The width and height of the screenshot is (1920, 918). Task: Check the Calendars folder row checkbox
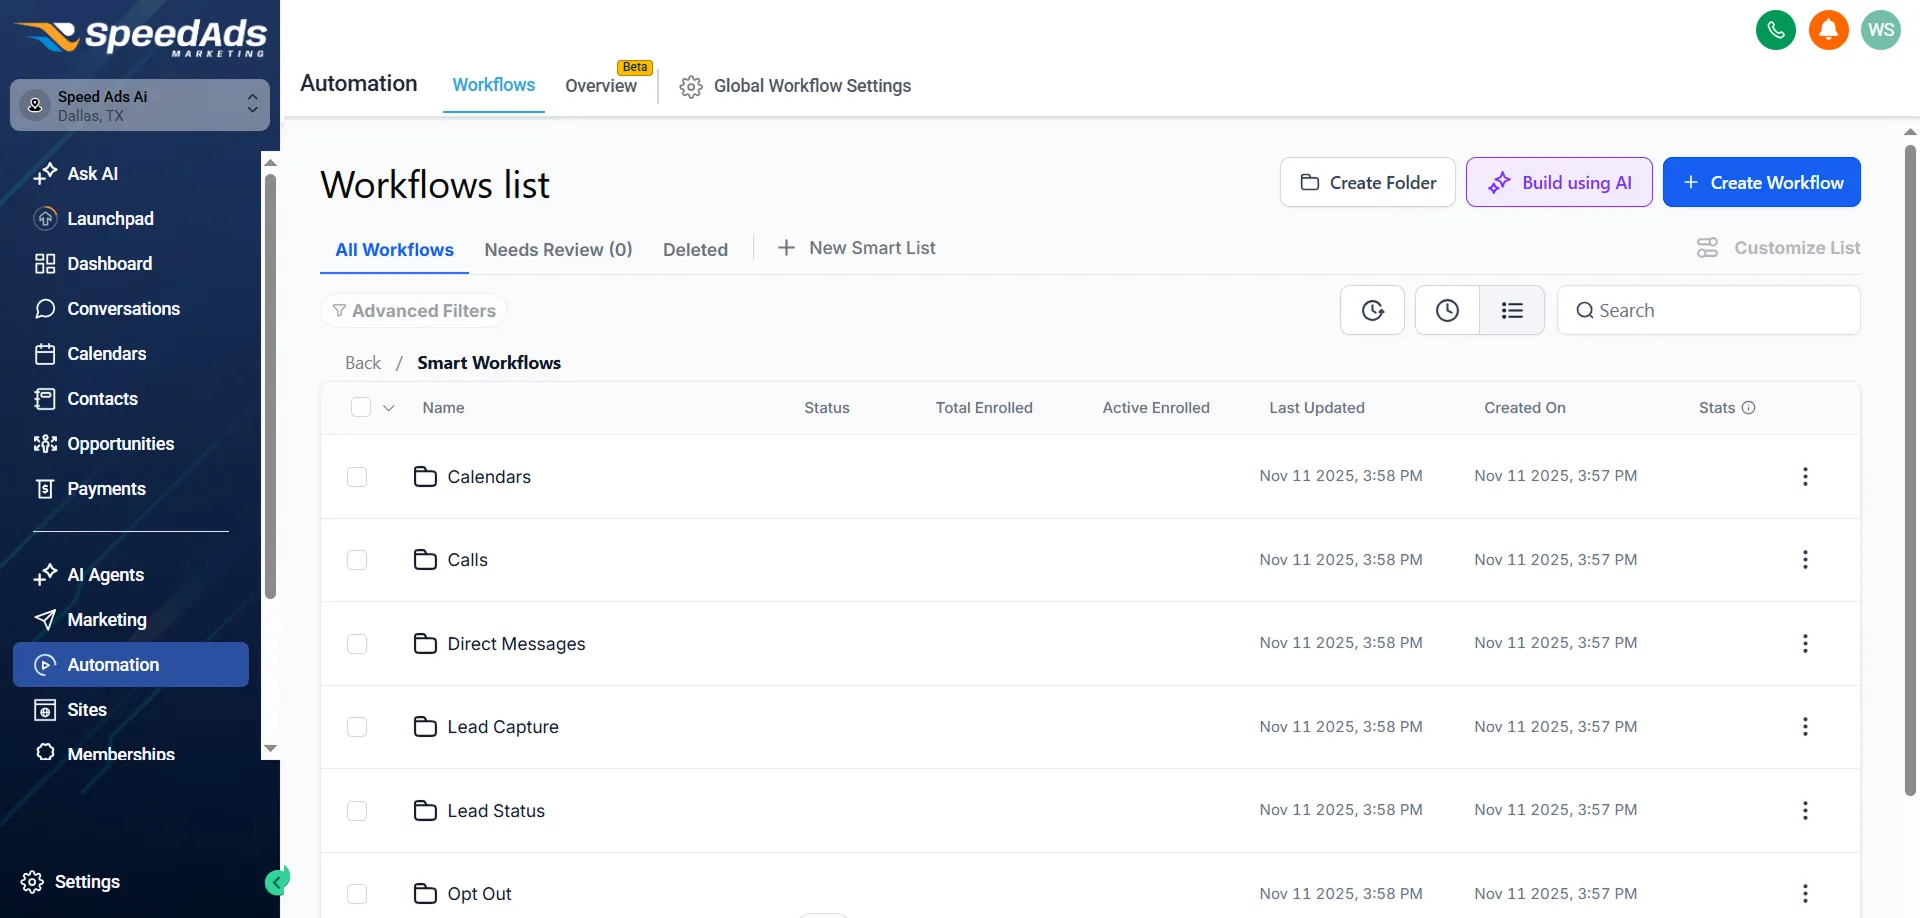click(357, 477)
